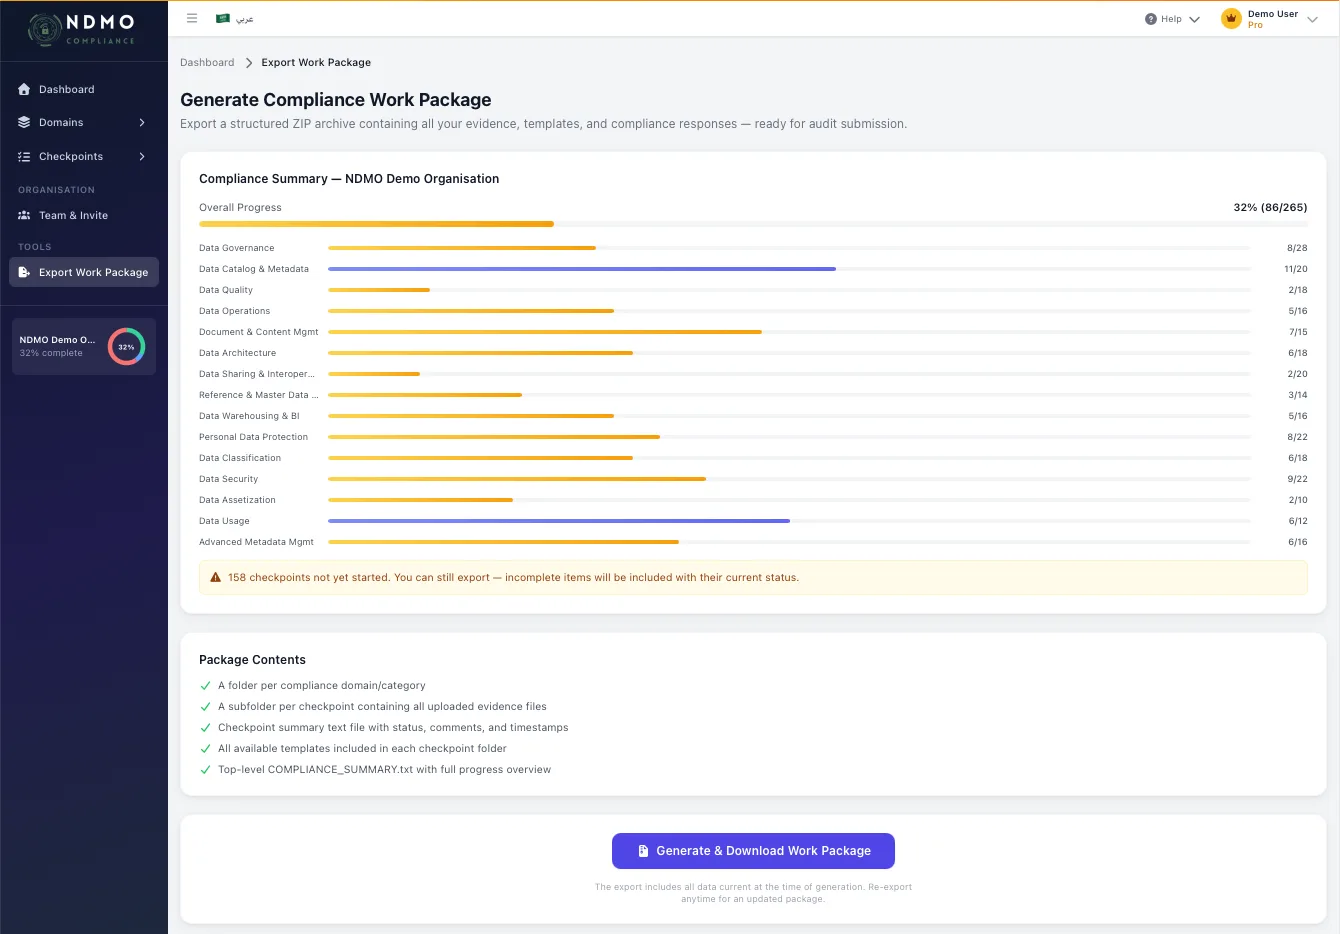Click the Demo User crown avatar
This screenshot has width=1340, height=934.
tap(1231, 19)
